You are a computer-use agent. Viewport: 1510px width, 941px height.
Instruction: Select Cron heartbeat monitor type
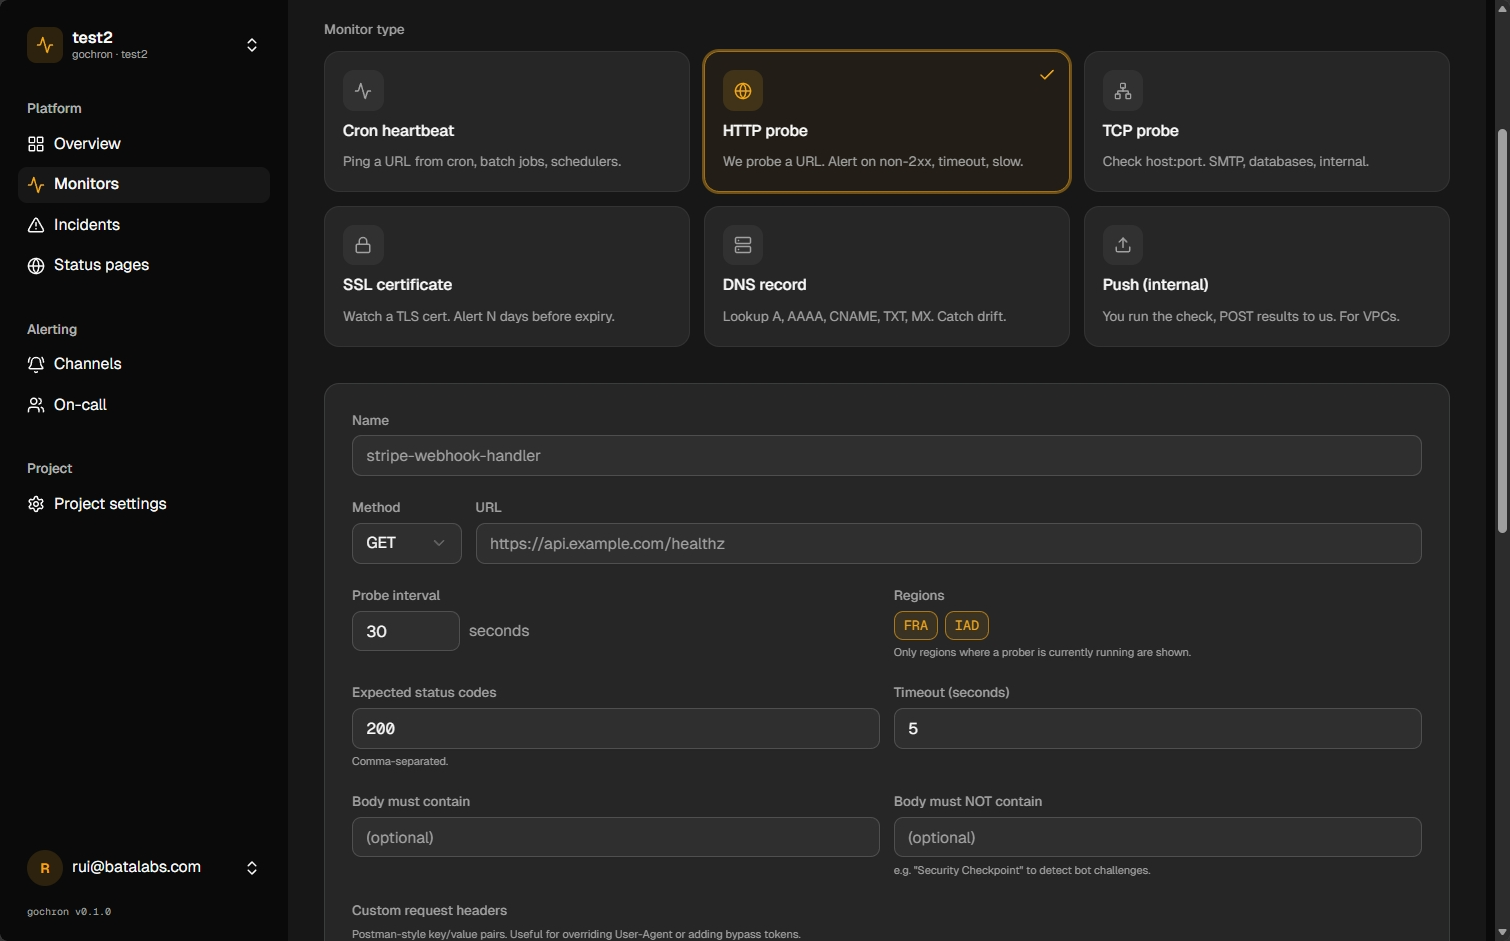[x=507, y=121]
